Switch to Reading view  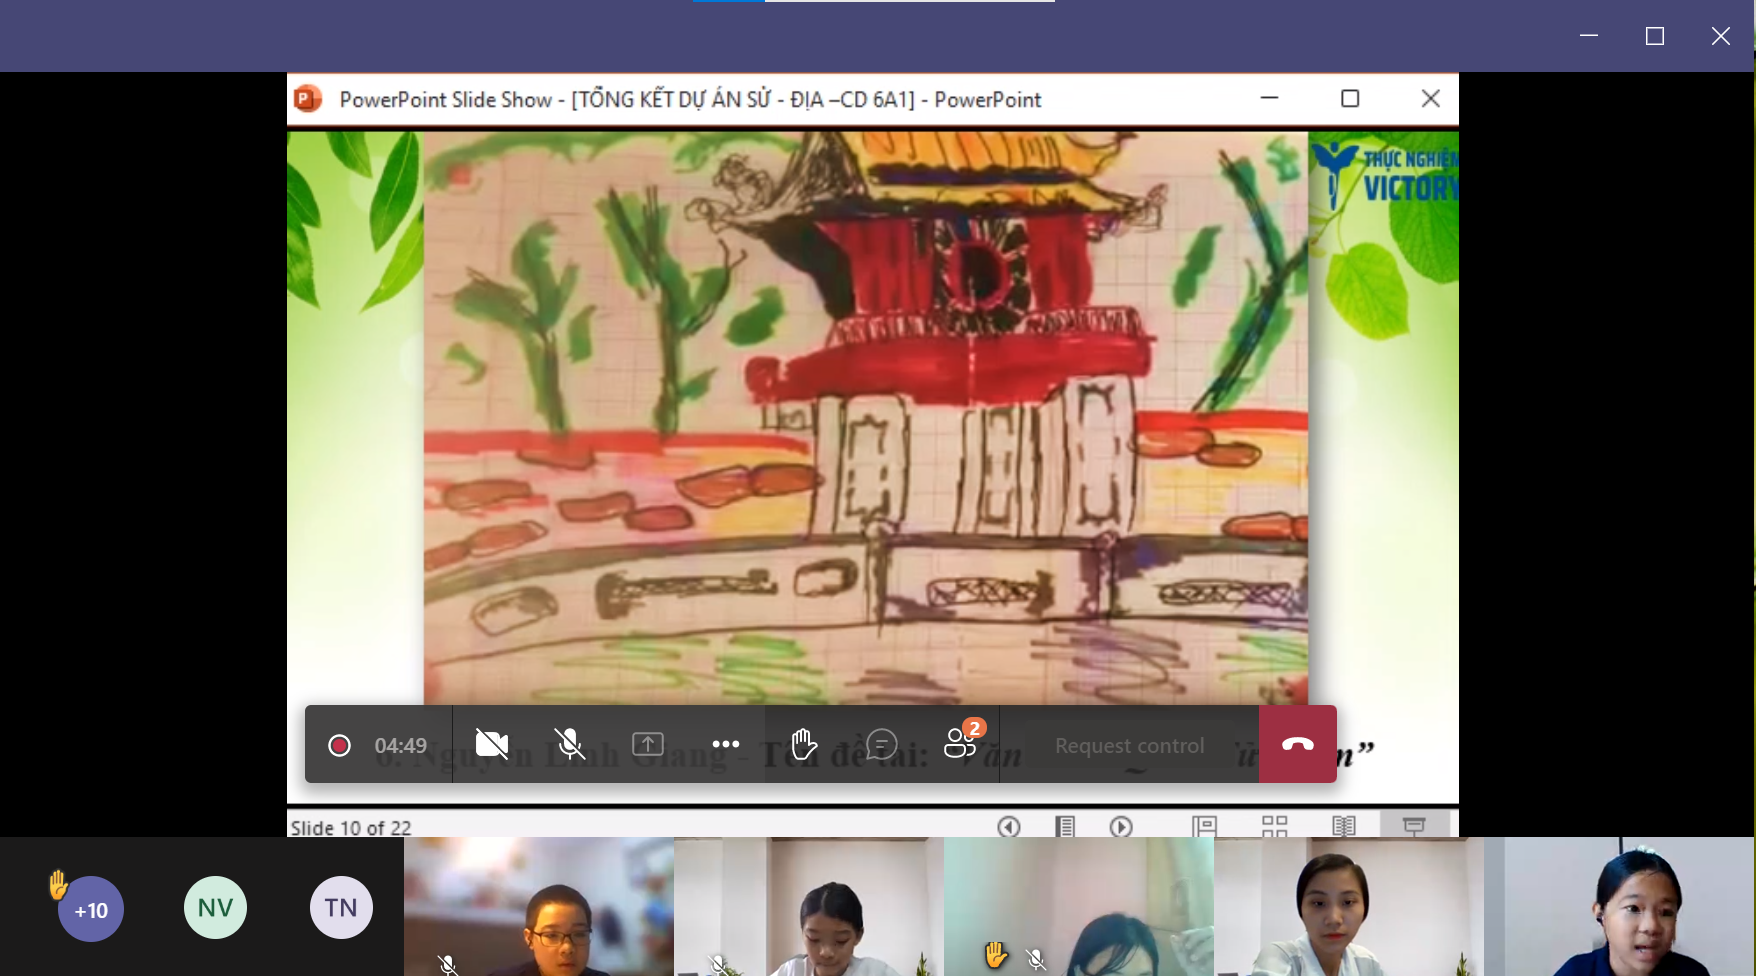pos(1344,826)
